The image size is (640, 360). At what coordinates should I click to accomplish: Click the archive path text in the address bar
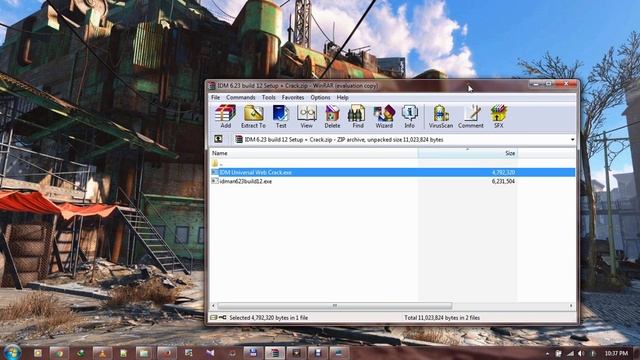(x=344, y=140)
